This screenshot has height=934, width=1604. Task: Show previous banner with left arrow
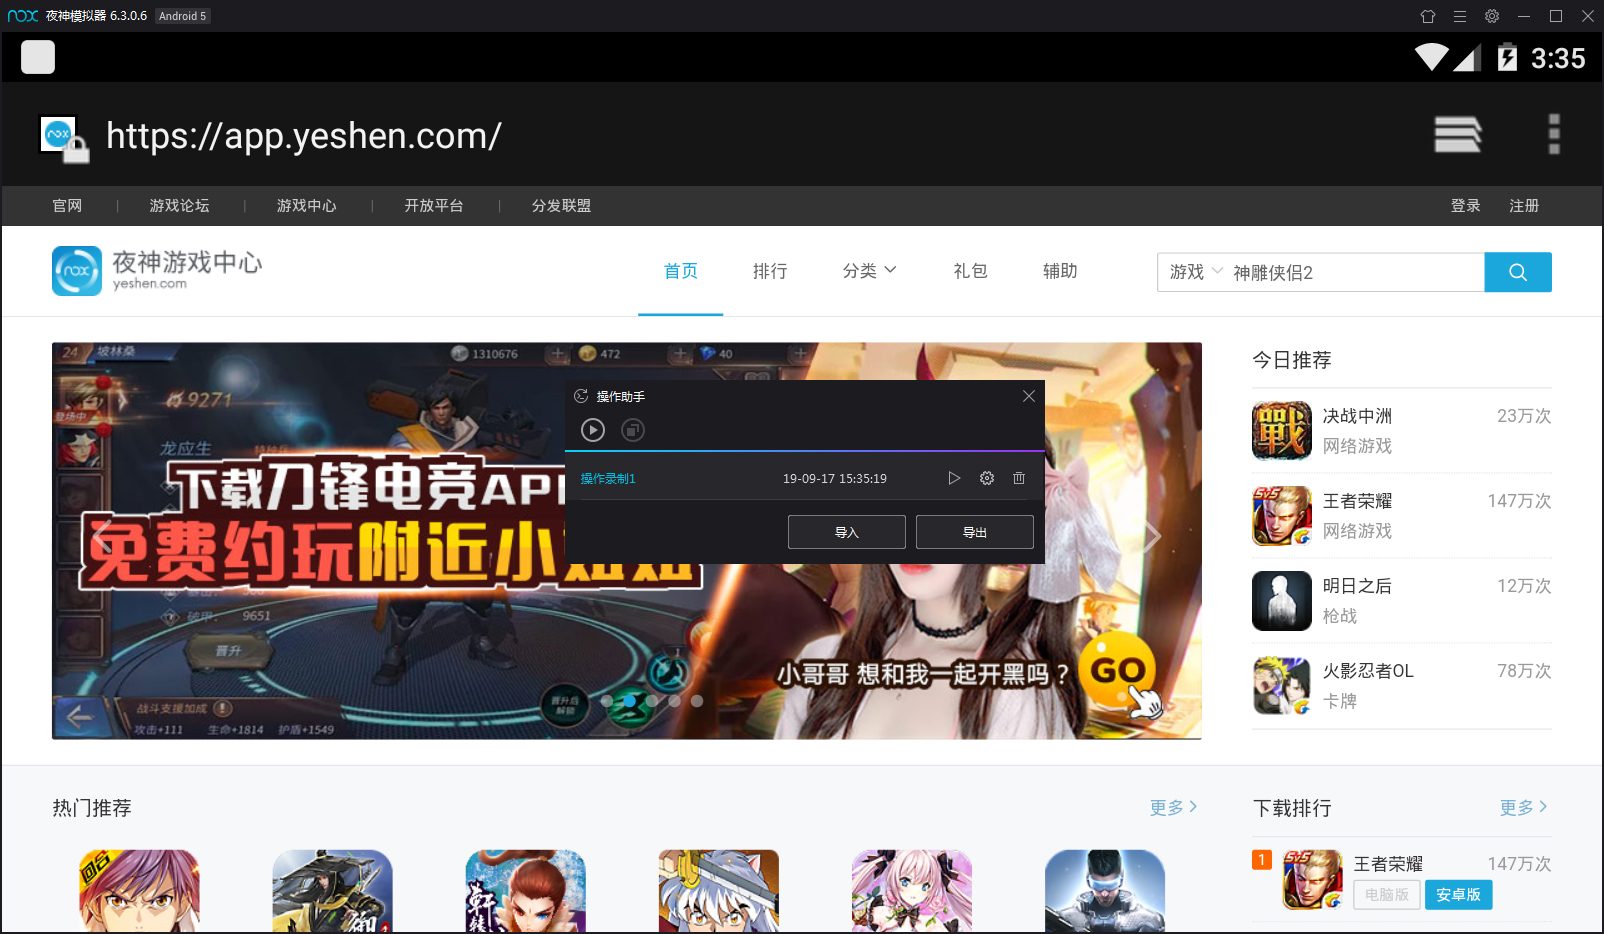tap(101, 538)
